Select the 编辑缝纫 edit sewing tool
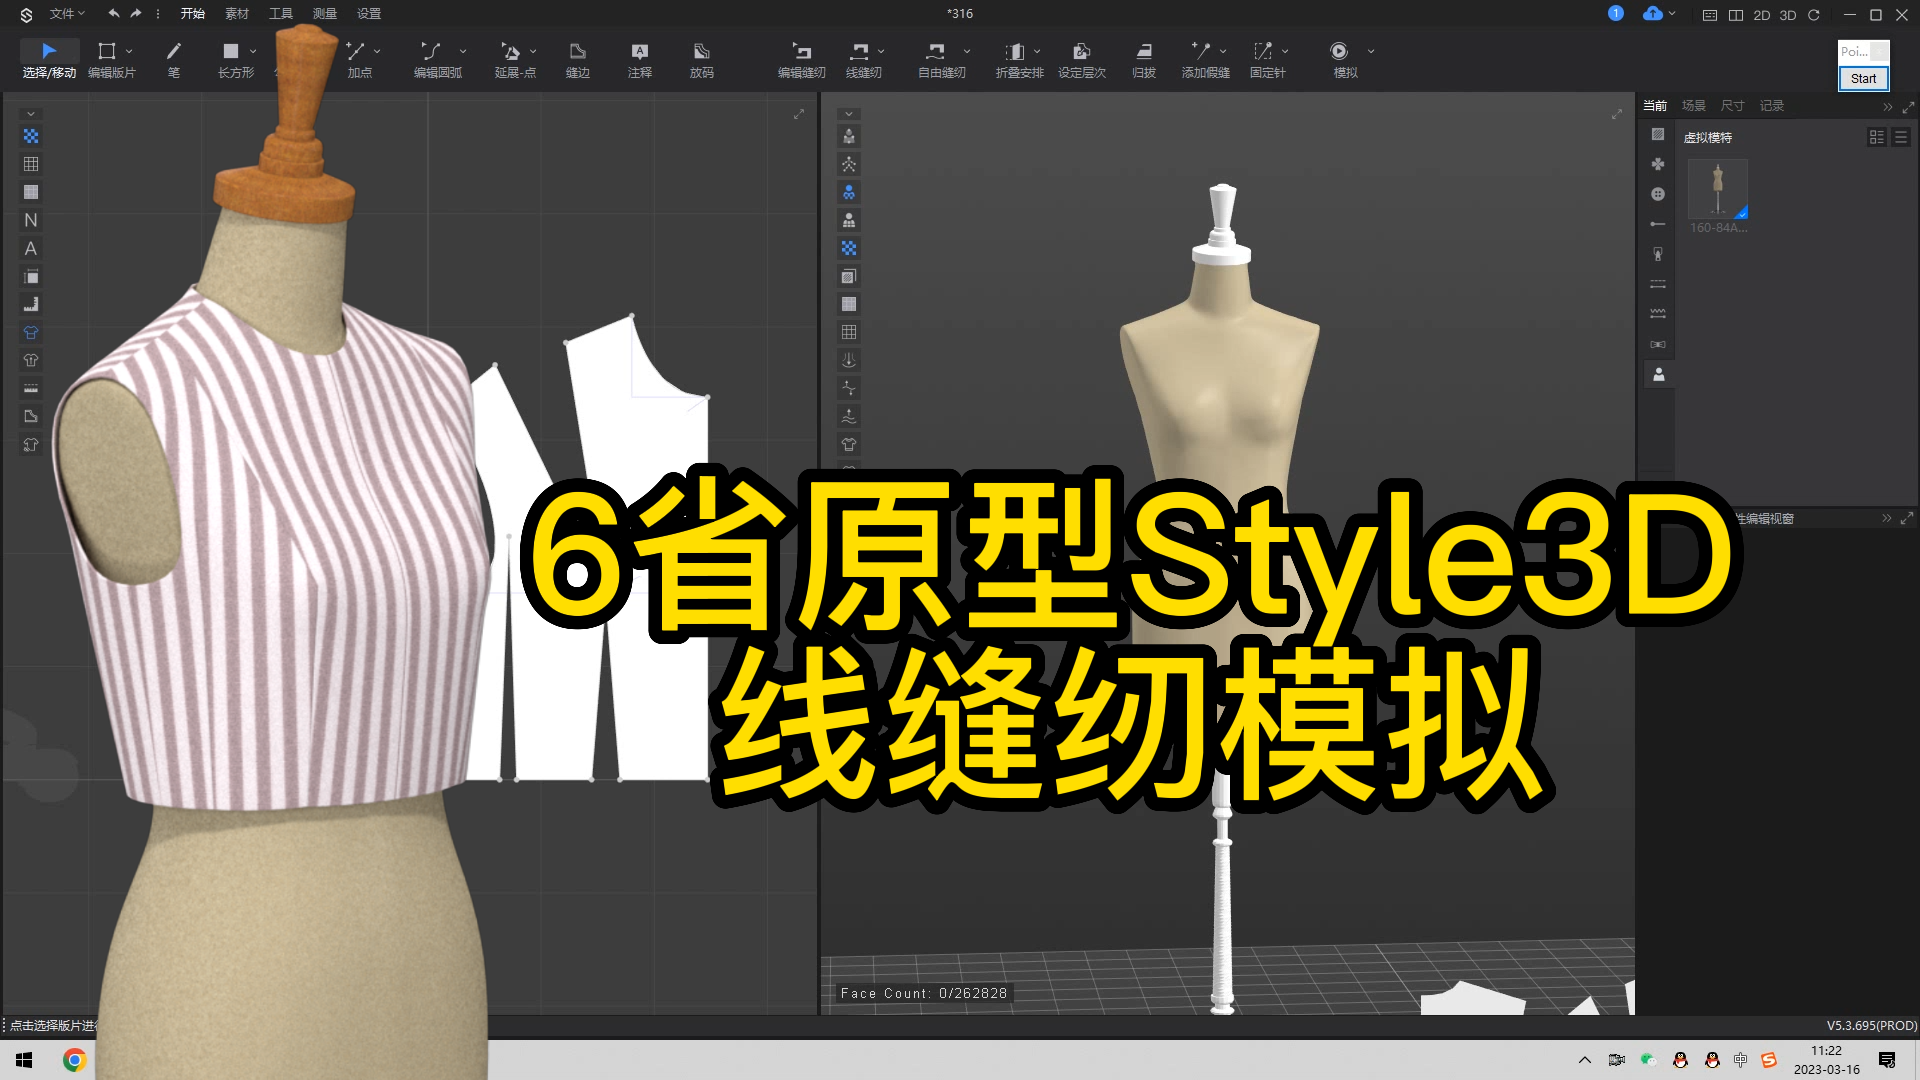Viewport: 1920px width, 1080px height. 801,59
